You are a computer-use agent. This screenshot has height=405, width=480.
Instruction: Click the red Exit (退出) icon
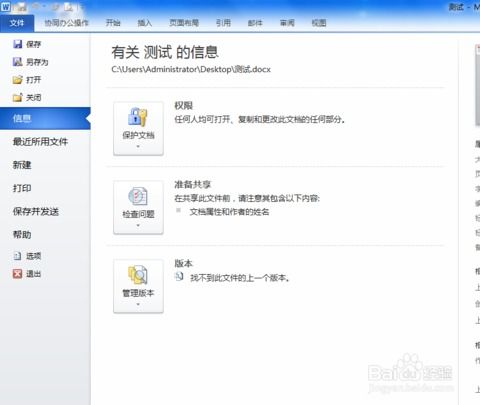click(17, 274)
